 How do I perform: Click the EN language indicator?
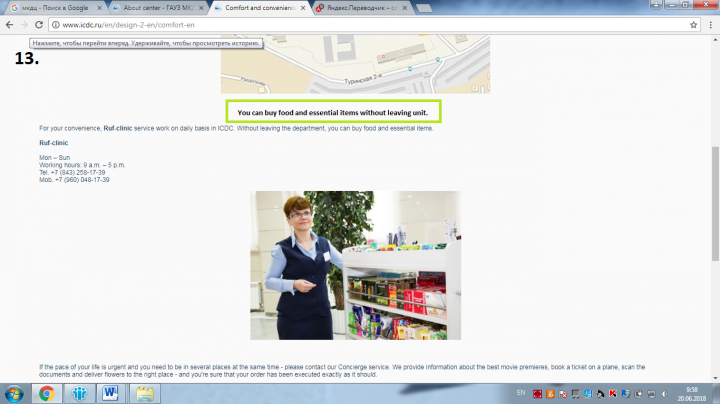pos(521,393)
